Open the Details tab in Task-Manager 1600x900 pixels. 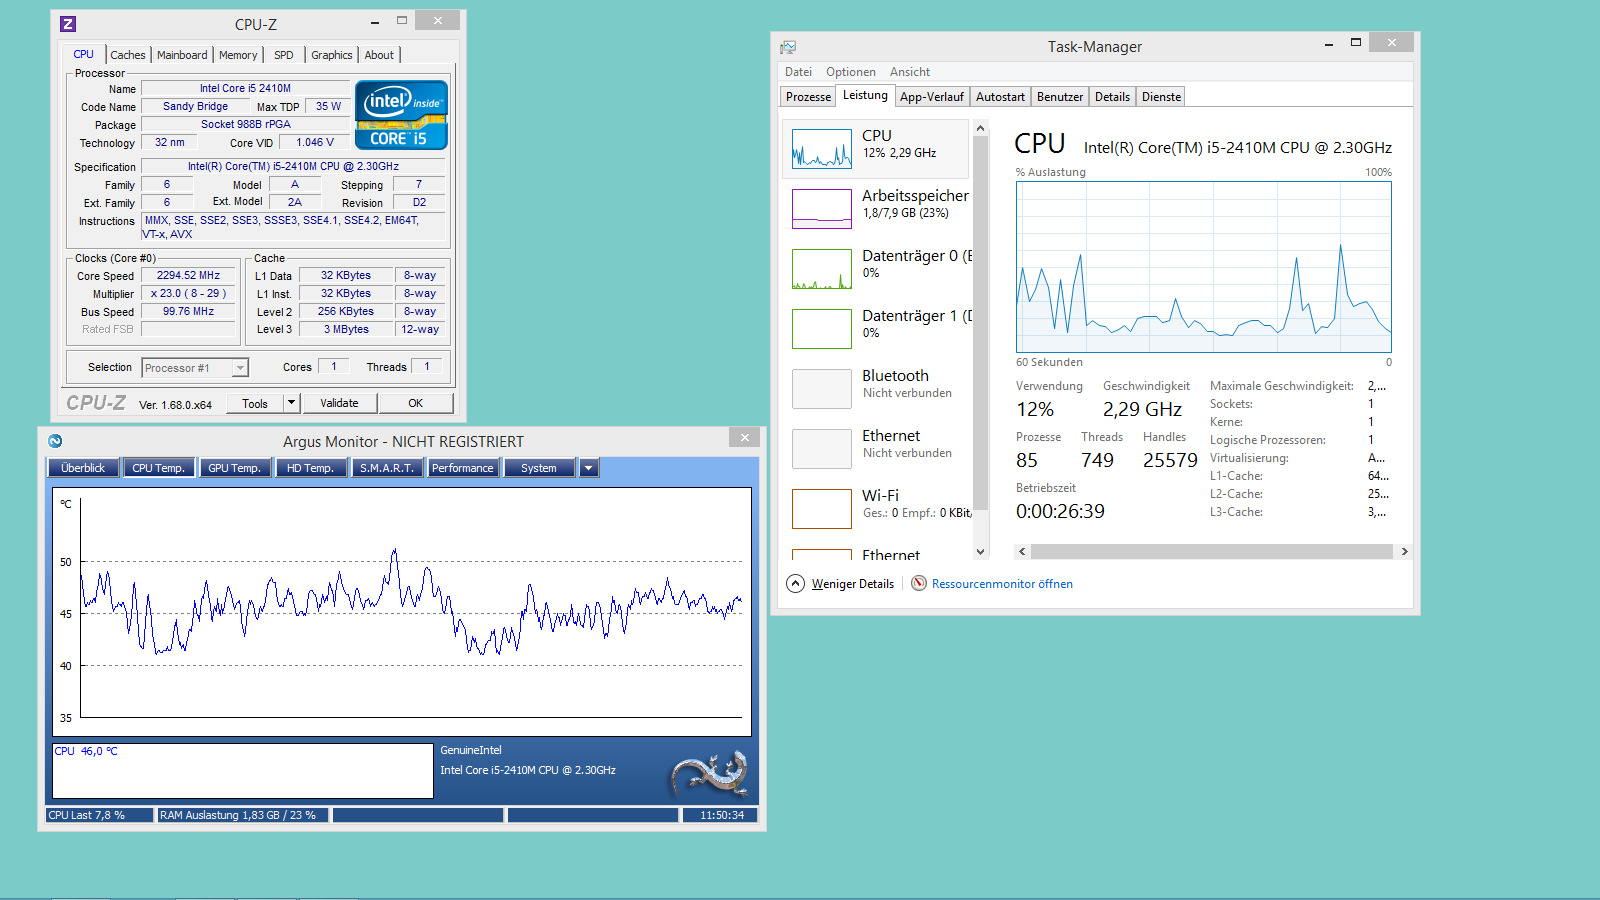1112,97
